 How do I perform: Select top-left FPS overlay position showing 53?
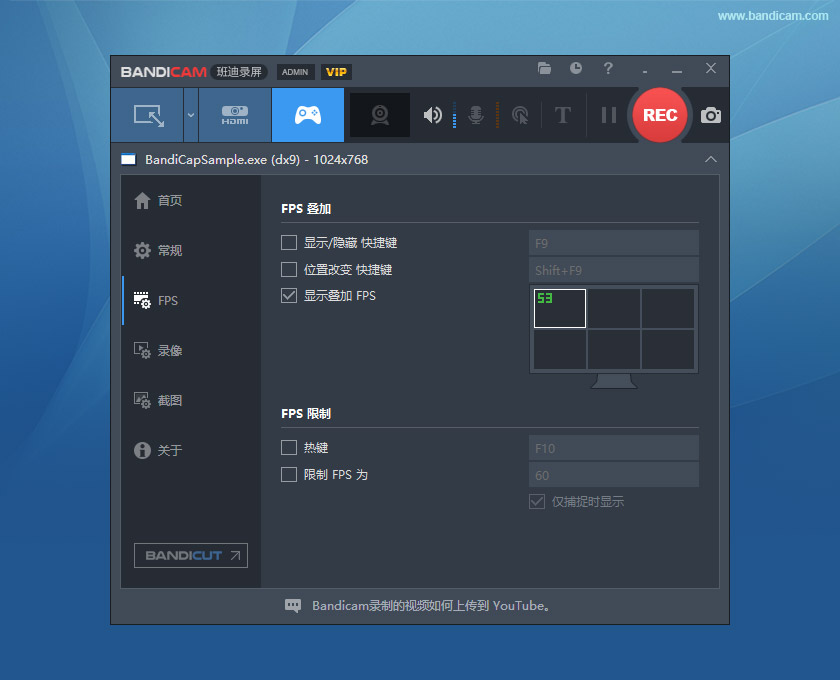point(560,308)
